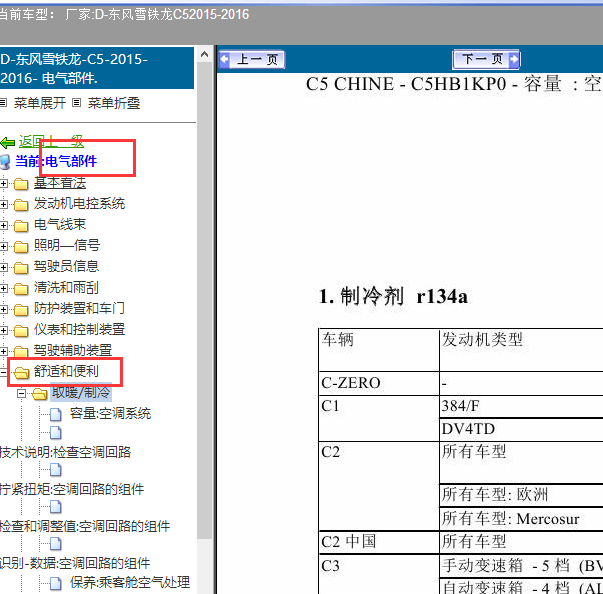
Task: Click the DV4TD engine cell
Action: pyautogui.click(x=521, y=429)
